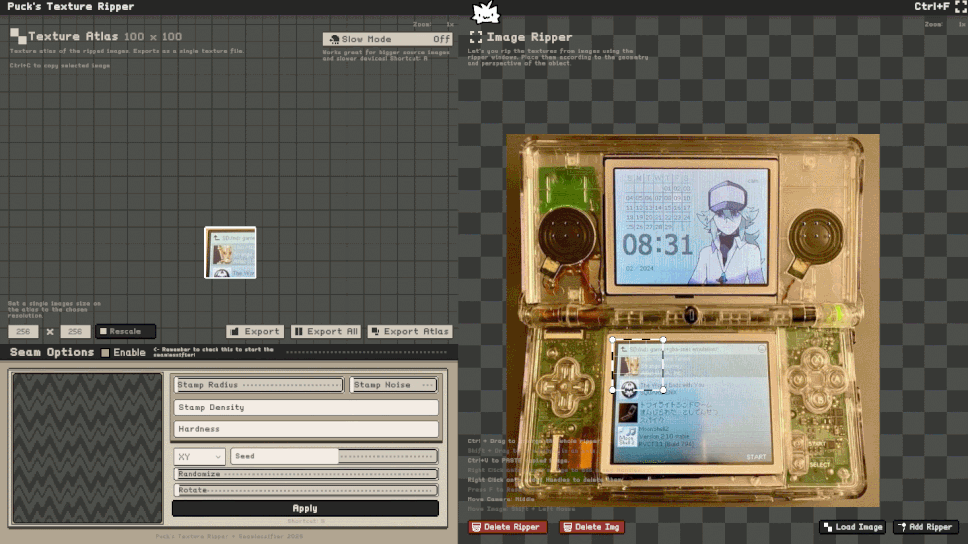
Task: Toggle Slow Mode off switch
Action: (387, 39)
